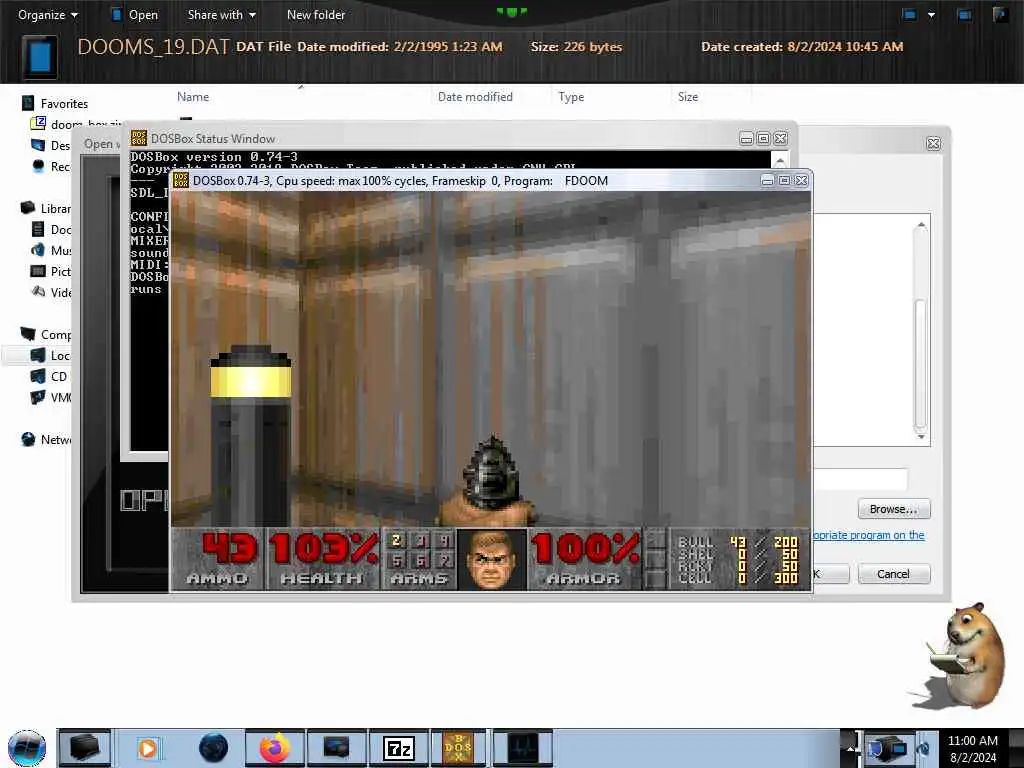Screen dimensions: 1024x768
Task: Toggle the preview pane icon
Action: [x=964, y=14]
